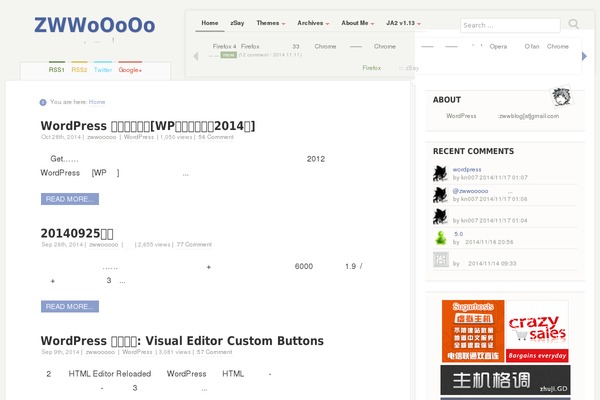Open the 77 Comment link
Image resolution: width=600 pixels, height=400 pixels.
(x=194, y=244)
